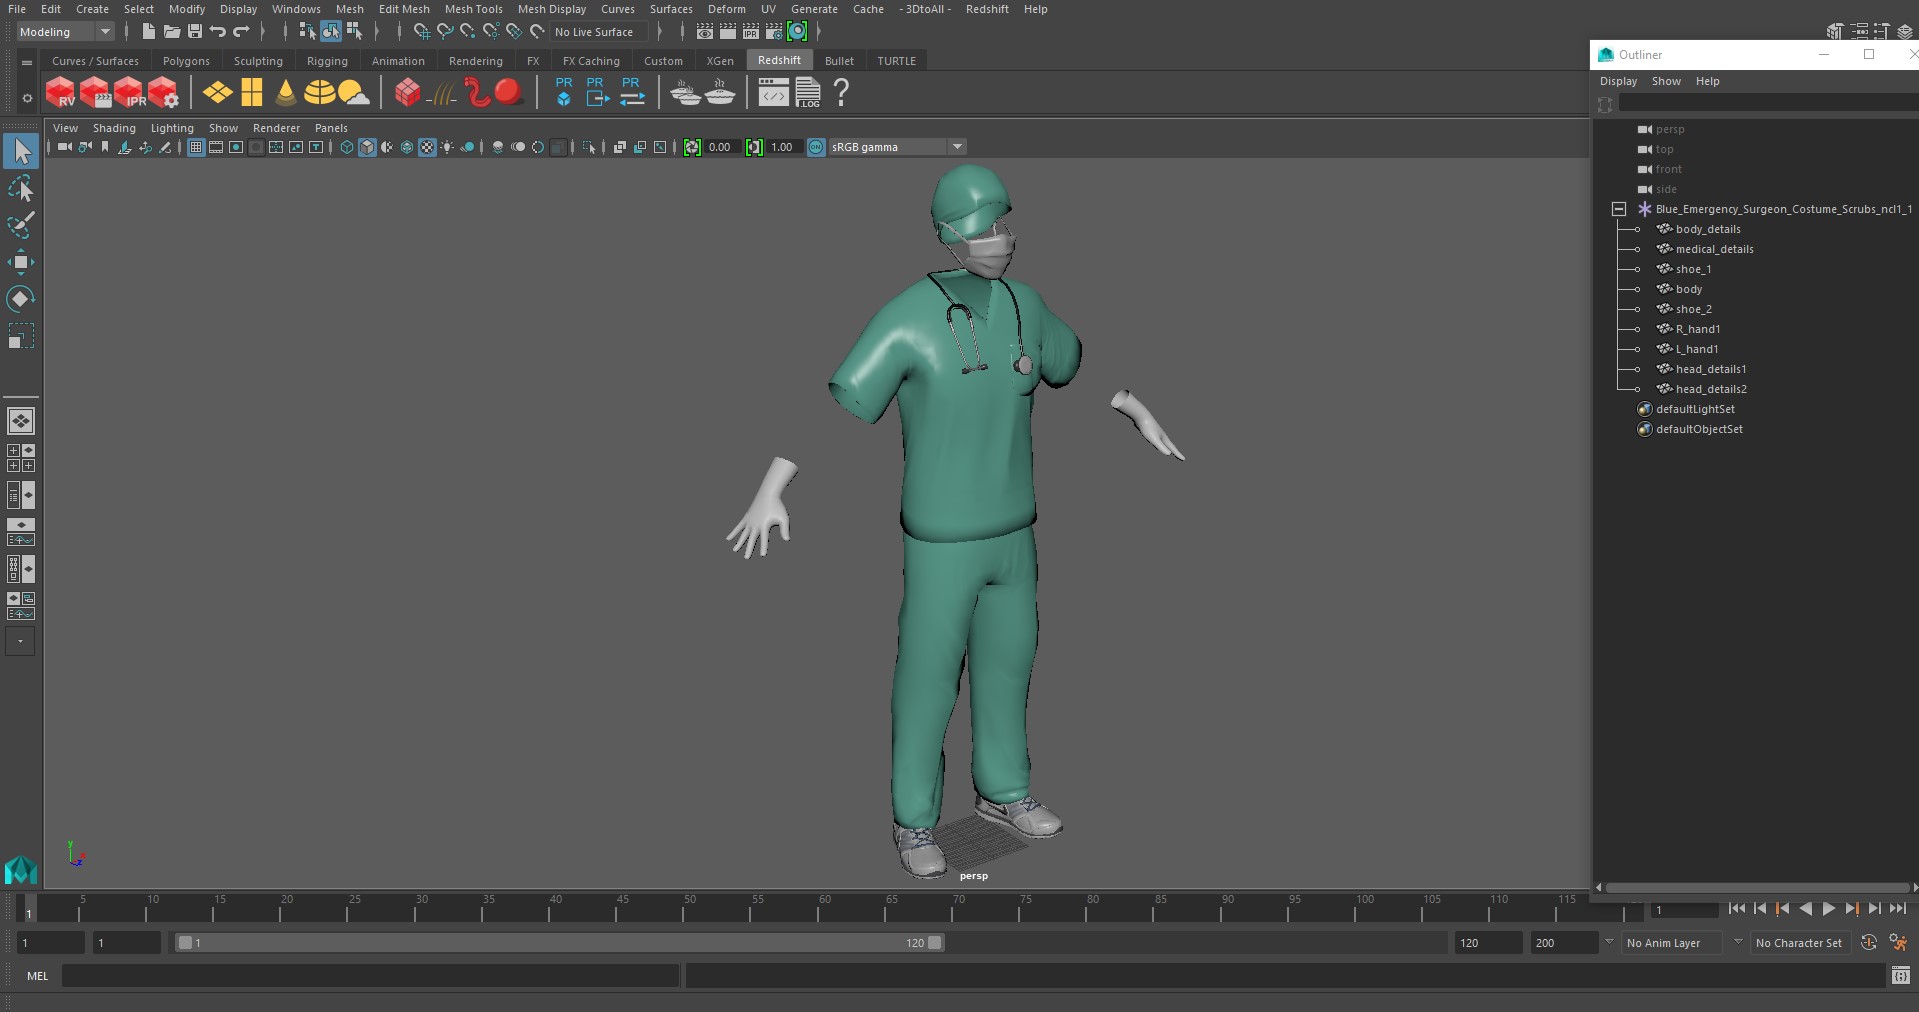The width and height of the screenshot is (1919, 1012).
Task: Open shelf tab menu hamburger icon
Action: click(x=27, y=62)
